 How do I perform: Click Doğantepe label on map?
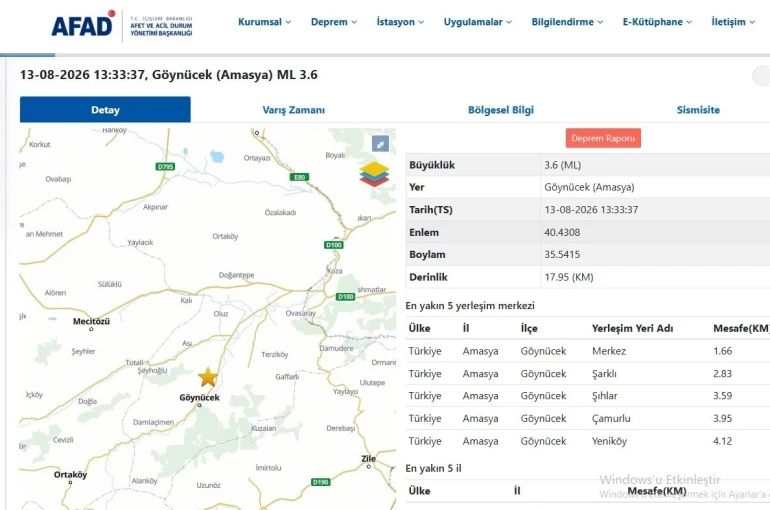pyautogui.click(x=237, y=275)
